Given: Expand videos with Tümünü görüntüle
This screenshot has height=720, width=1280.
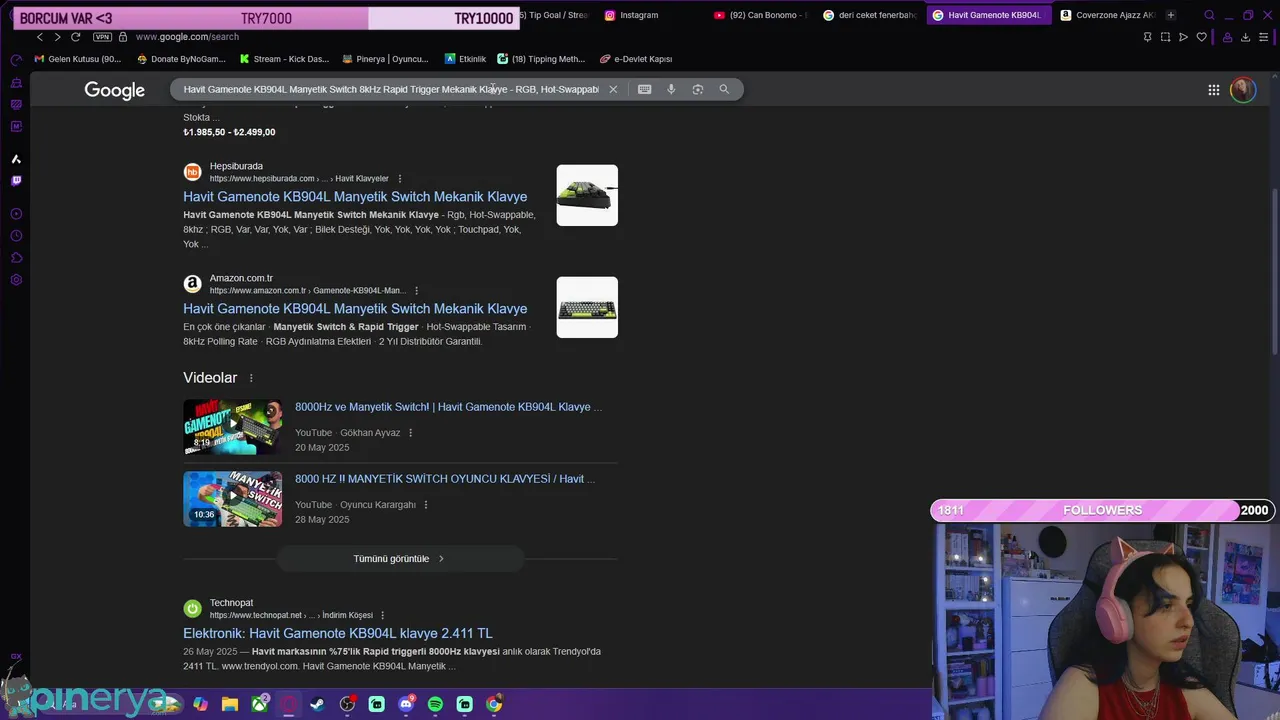Looking at the screenshot, I should click(400, 559).
